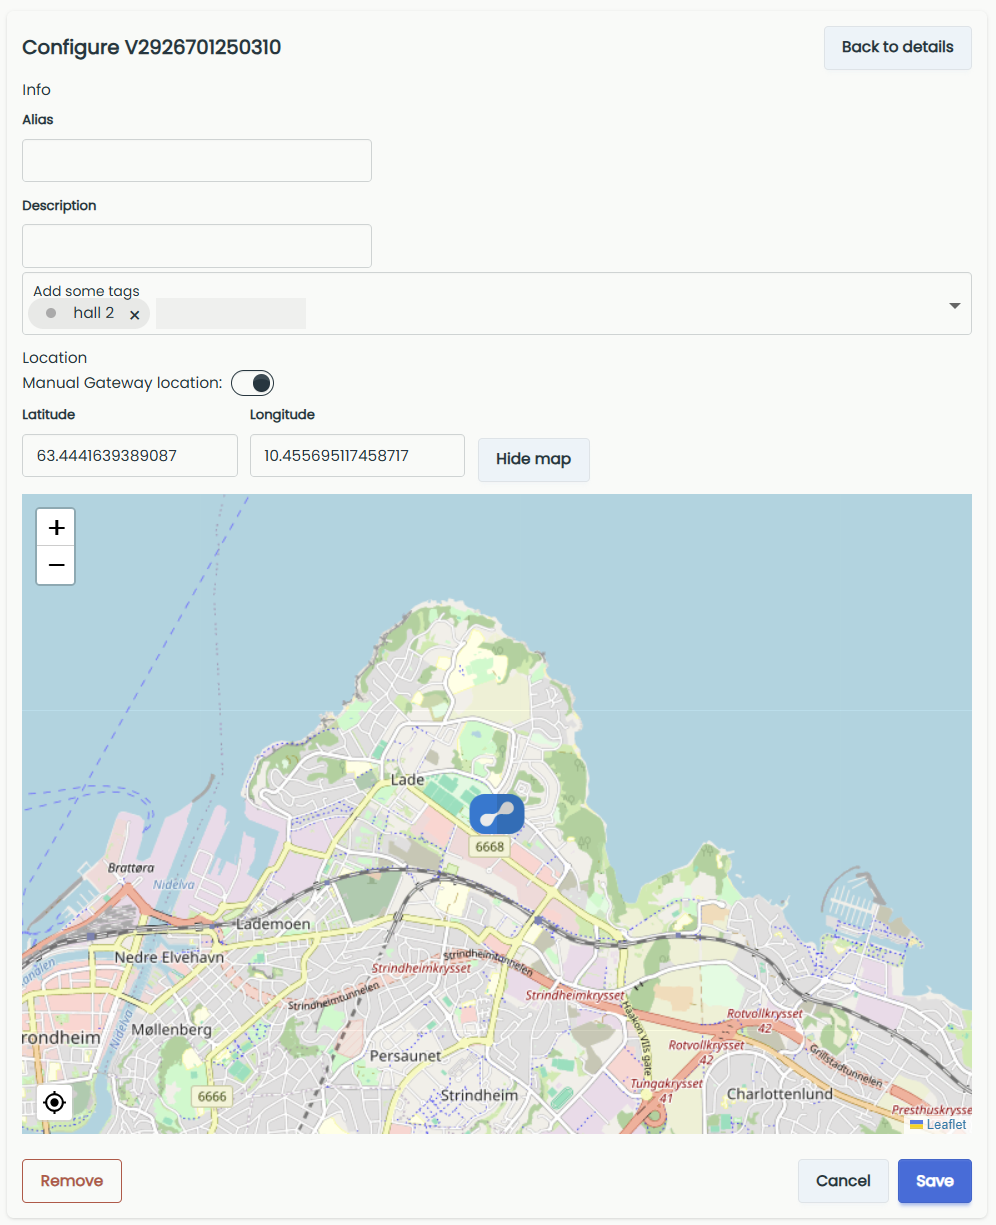Focus the Alias input field
Image resolution: width=996 pixels, height=1225 pixels.
(x=197, y=160)
